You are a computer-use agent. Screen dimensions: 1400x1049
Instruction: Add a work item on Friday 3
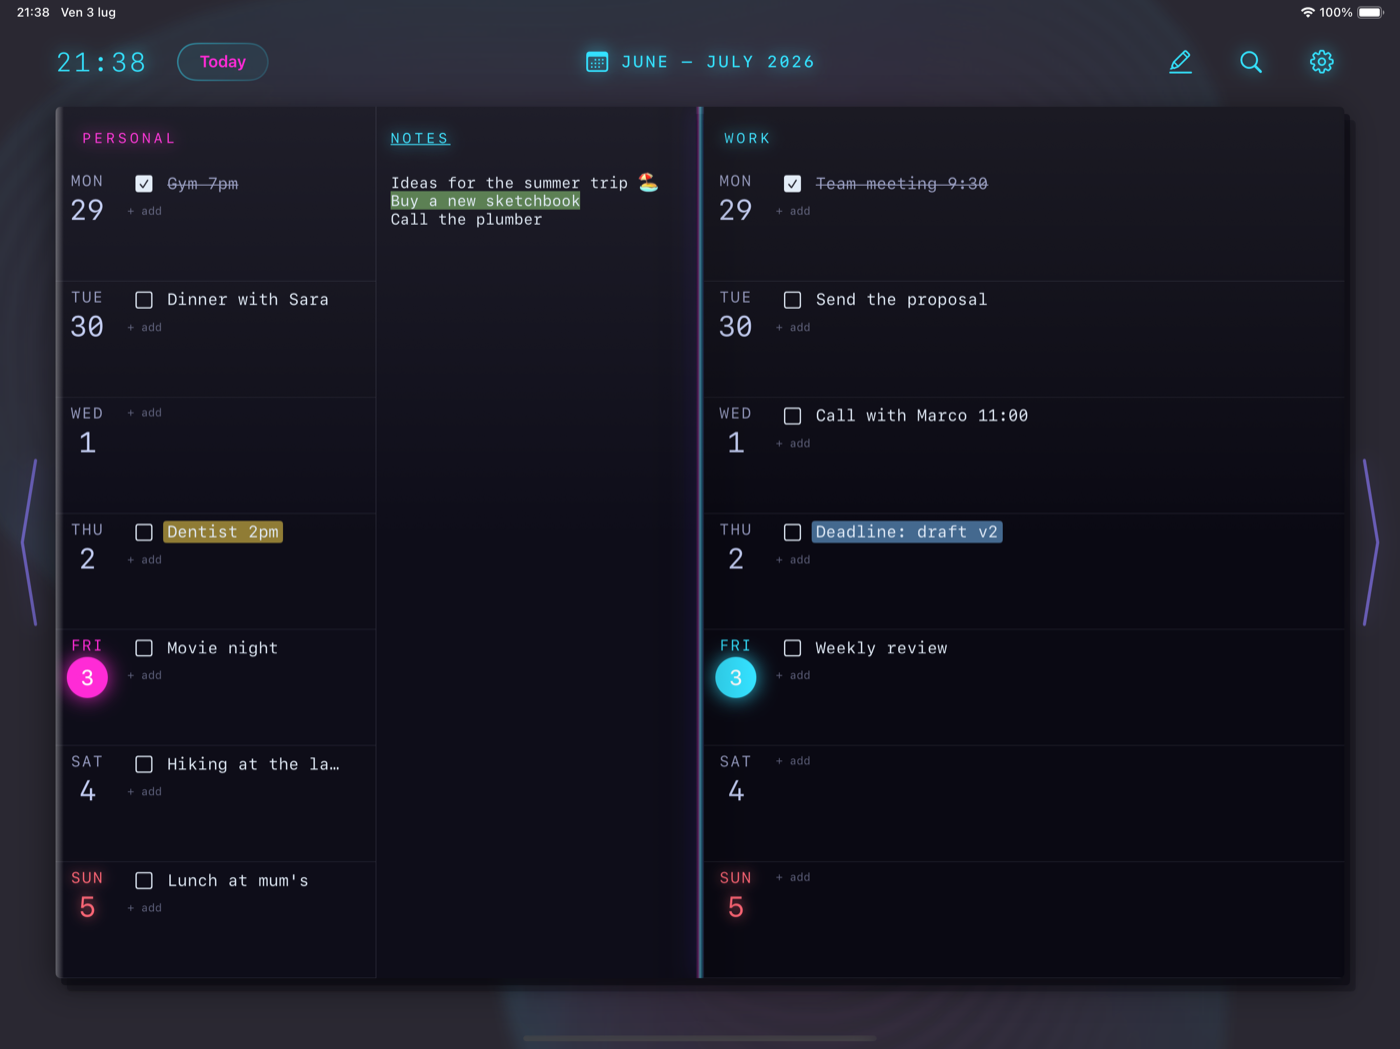pyautogui.click(x=793, y=676)
